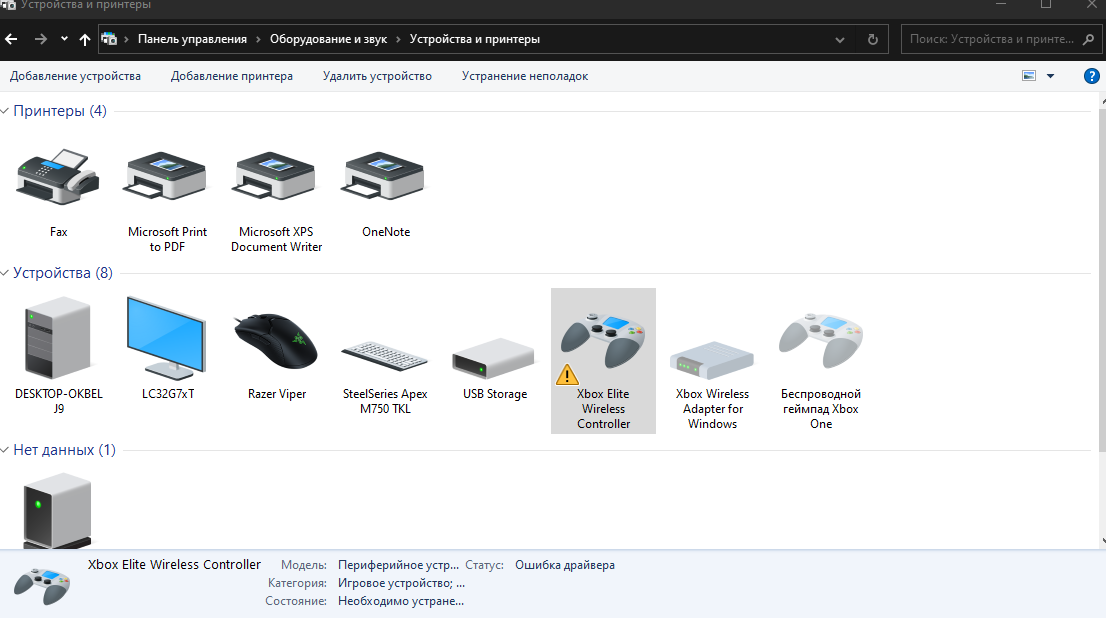Screen dimensions: 1106x618
Task: Open the recent locations dropdown arrow
Action: point(64,40)
